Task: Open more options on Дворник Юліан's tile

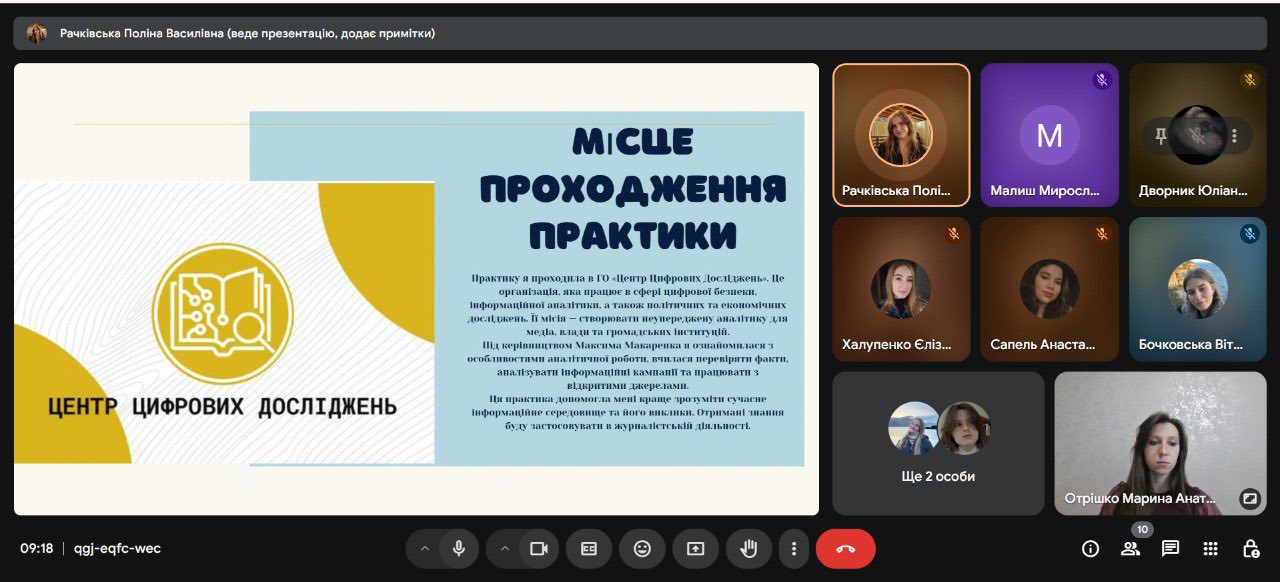Action: [1235, 135]
